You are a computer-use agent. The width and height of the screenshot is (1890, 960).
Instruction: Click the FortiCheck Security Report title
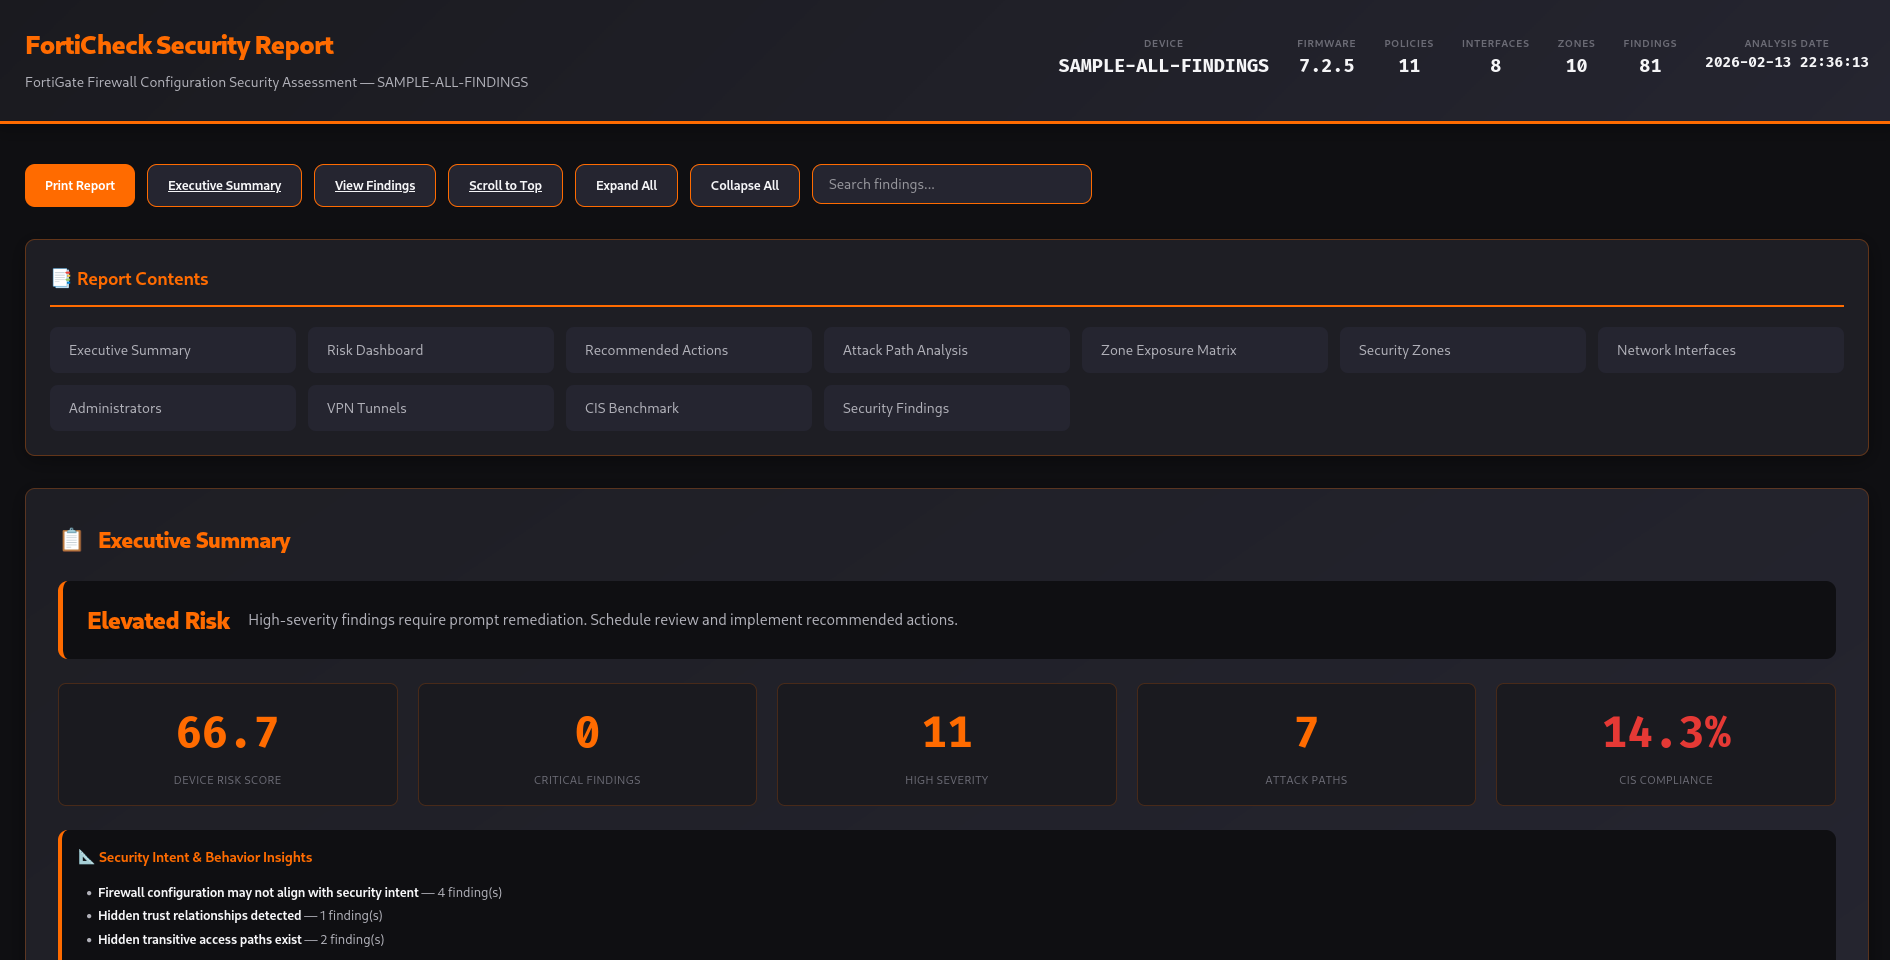pyautogui.click(x=179, y=45)
